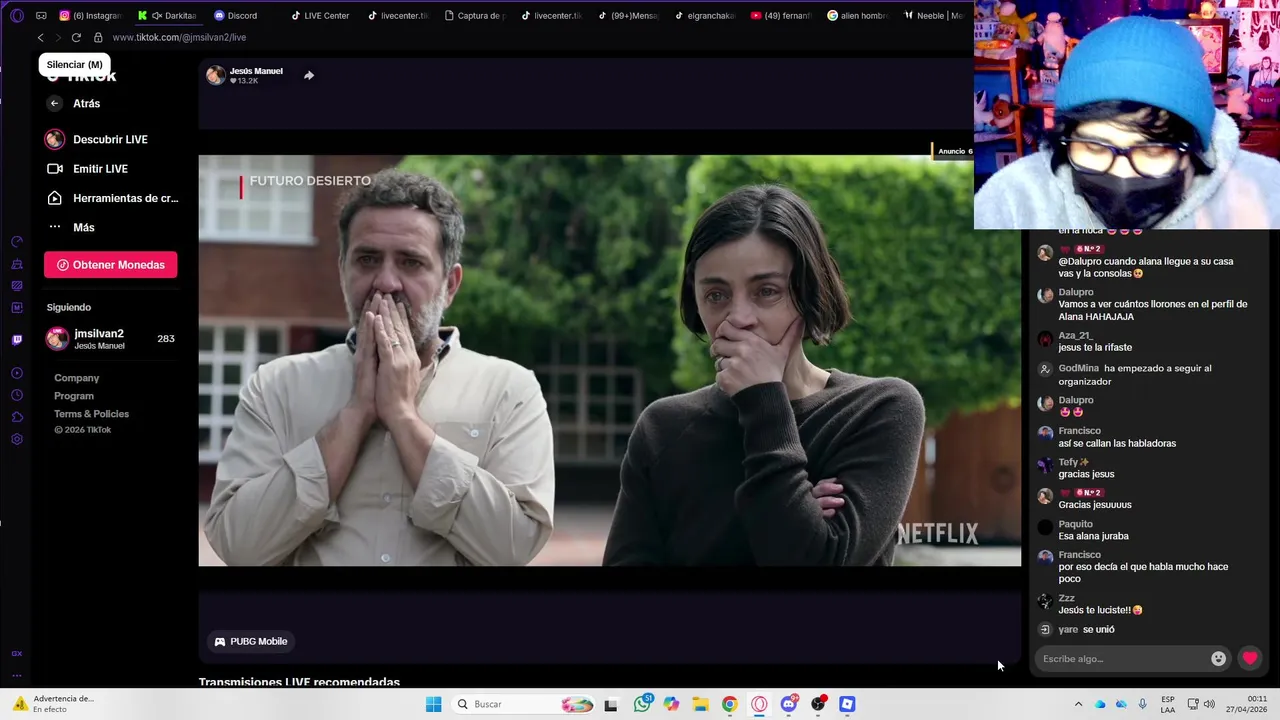This screenshot has width=1280, height=720.
Task: Click the Jesús Manuel streamer avatar
Action: tap(216, 75)
